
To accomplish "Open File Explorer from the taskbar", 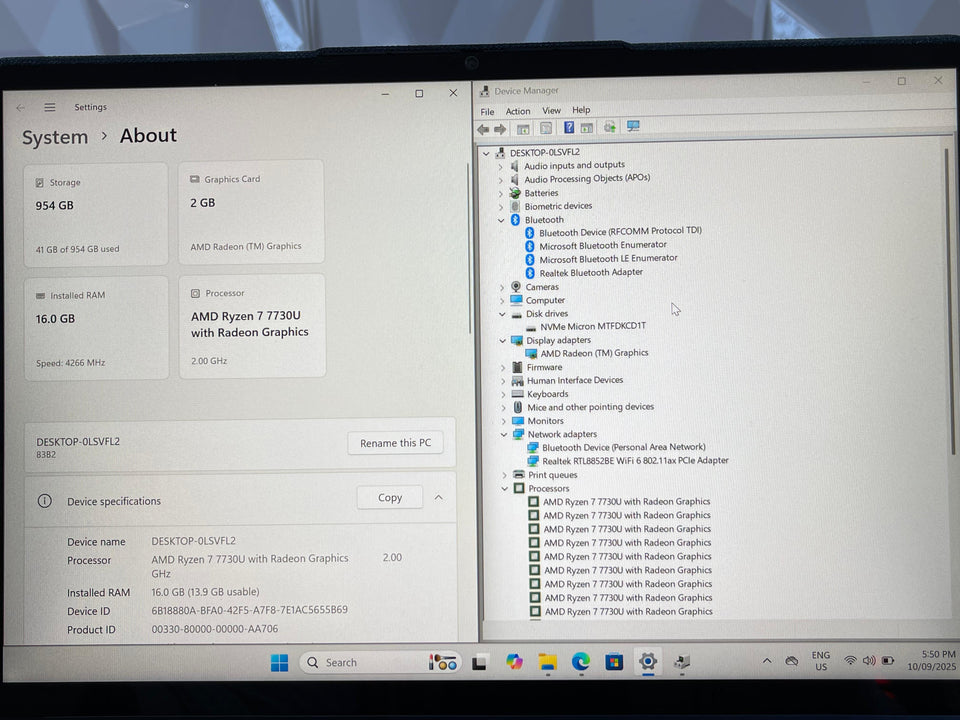I will click(x=547, y=662).
